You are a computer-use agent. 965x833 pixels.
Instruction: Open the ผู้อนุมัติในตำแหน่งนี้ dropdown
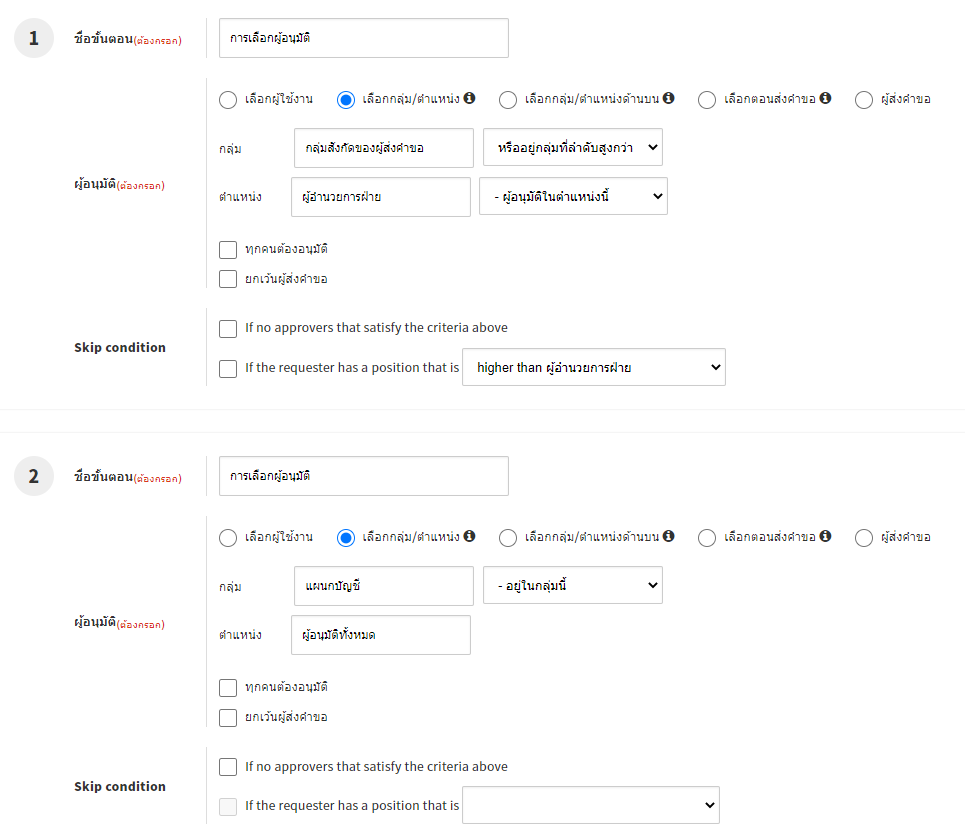click(x=573, y=196)
